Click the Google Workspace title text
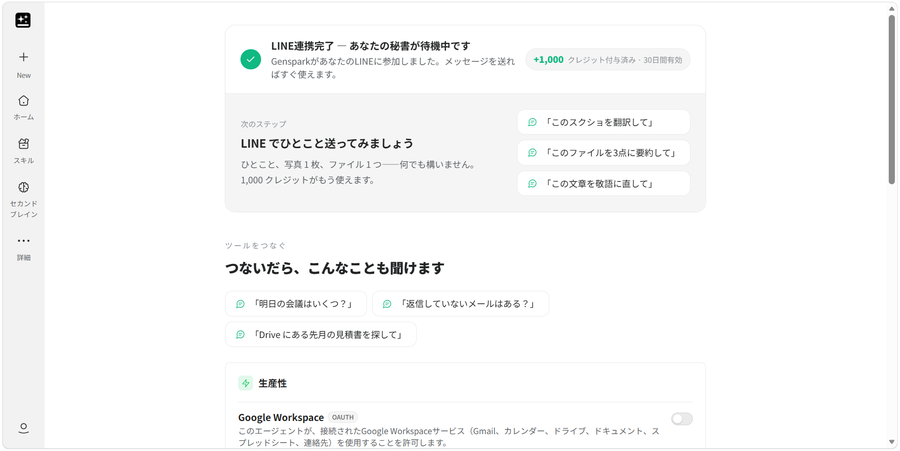Screen dimensions: 900x451 tap(281, 417)
